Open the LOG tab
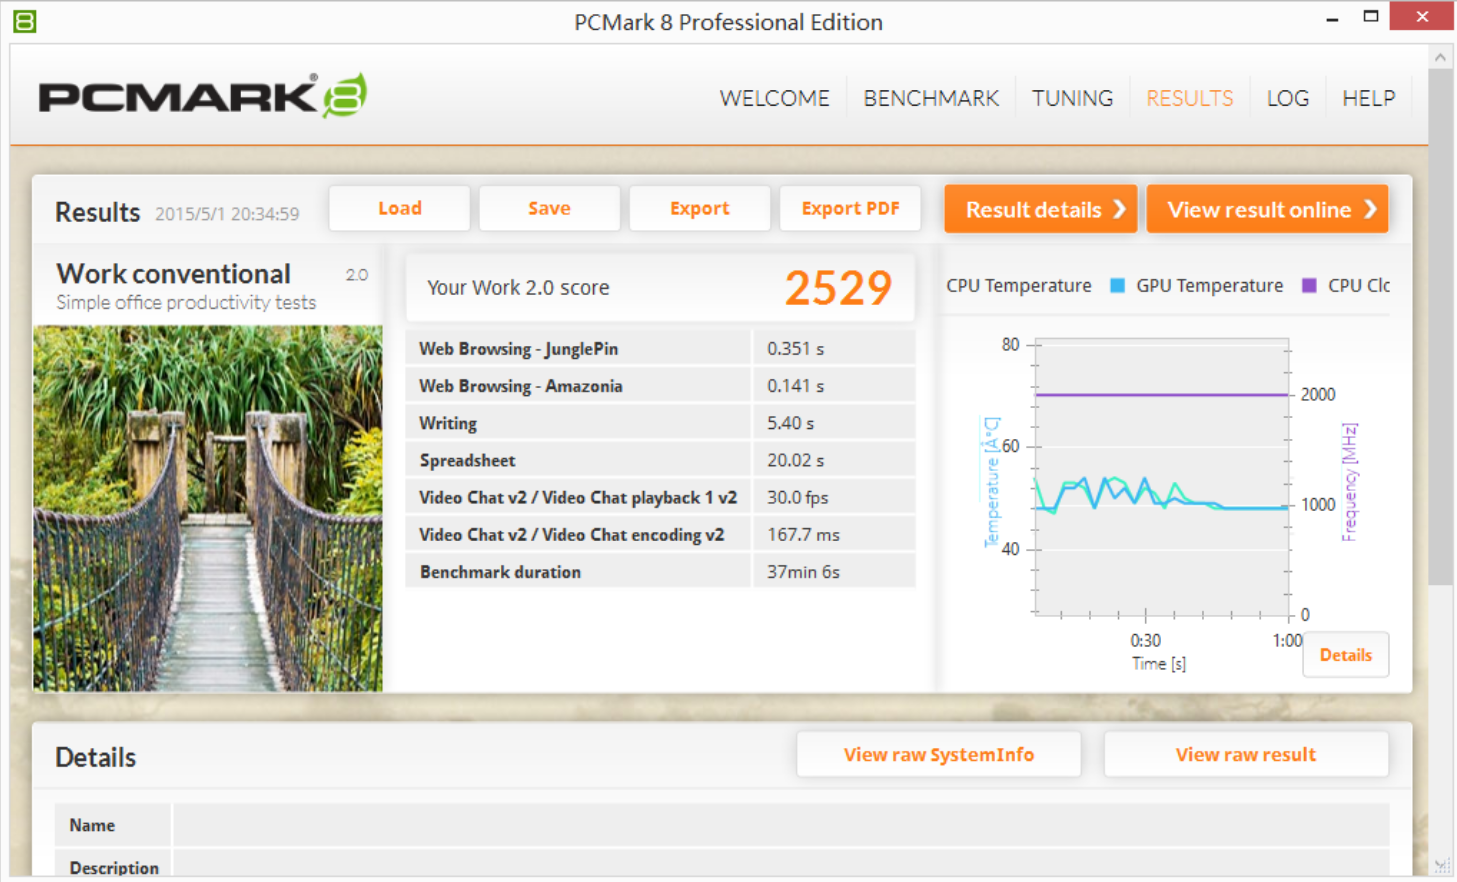Screen dimensions: 1457x882 pos(1287,98)
